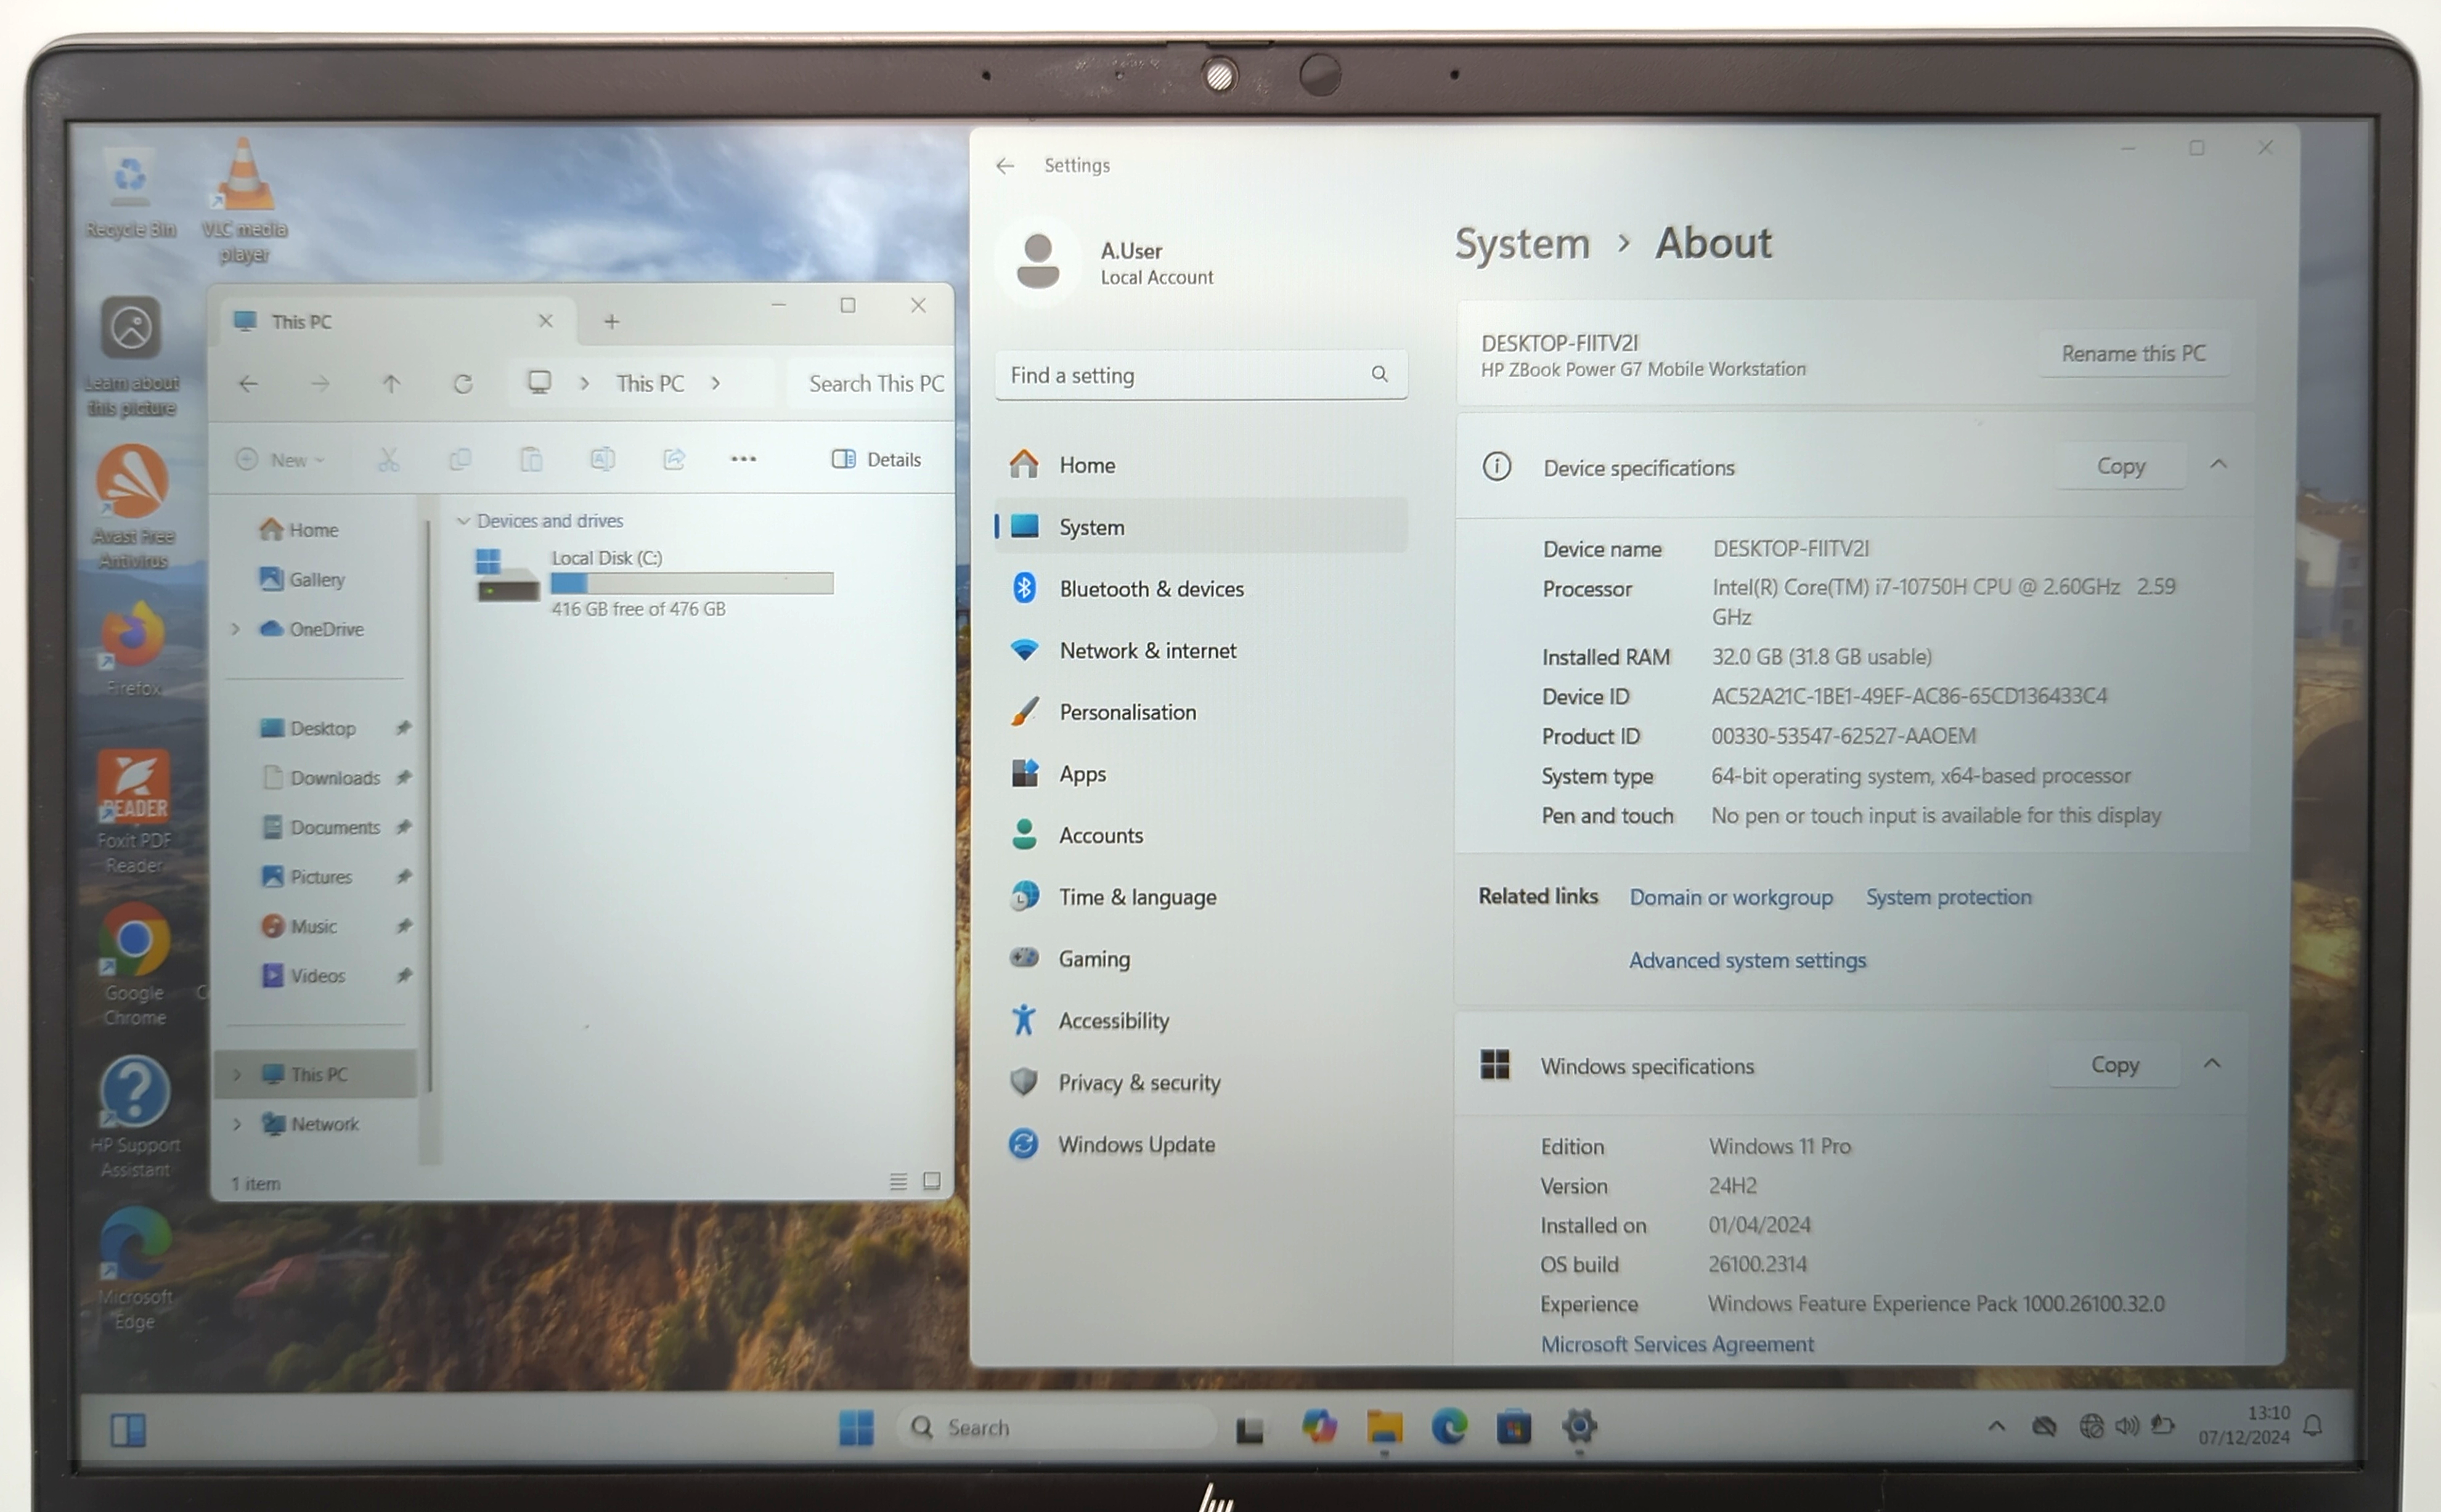This screenshot has height=1512, width=2441.
Task: Open Microsoft Store from the taskbar
Action: click(x=1514, y=1426)
